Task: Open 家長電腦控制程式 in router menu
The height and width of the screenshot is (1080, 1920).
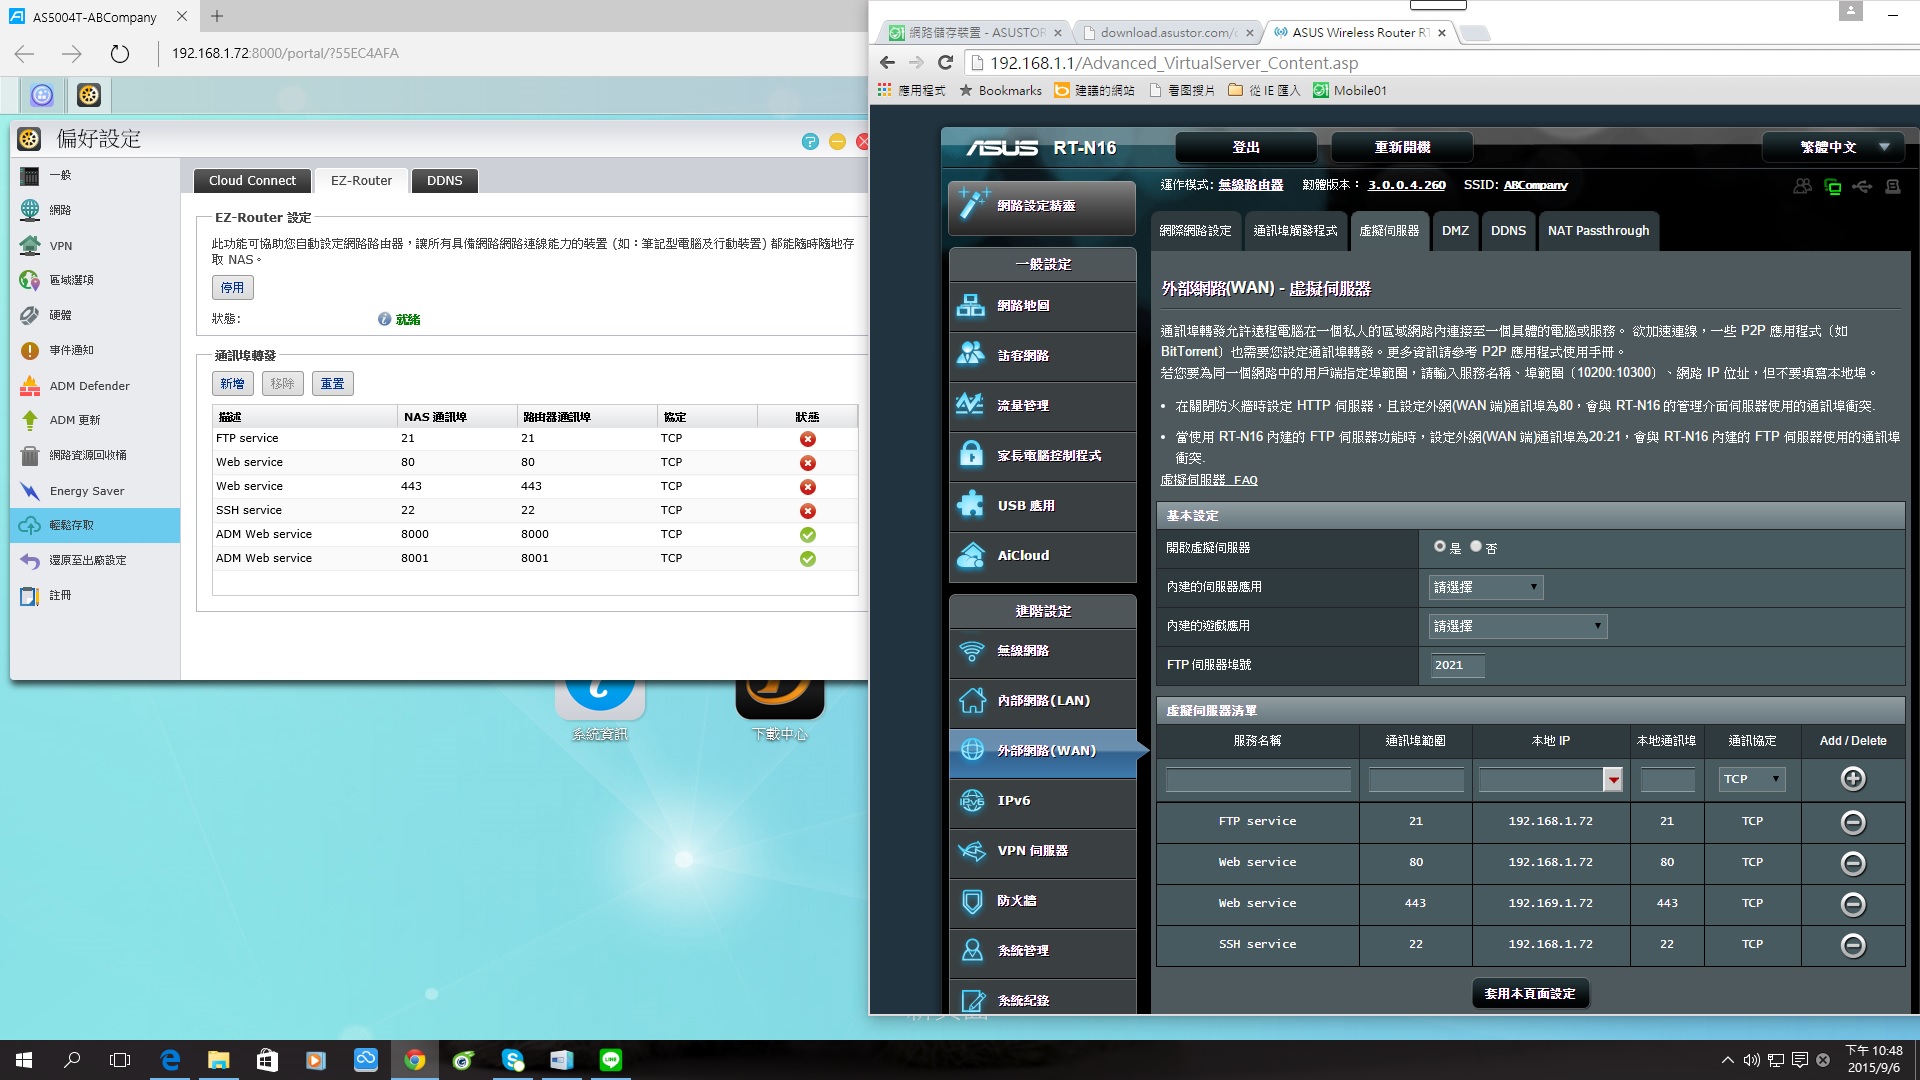Action: pos(1042,456)
